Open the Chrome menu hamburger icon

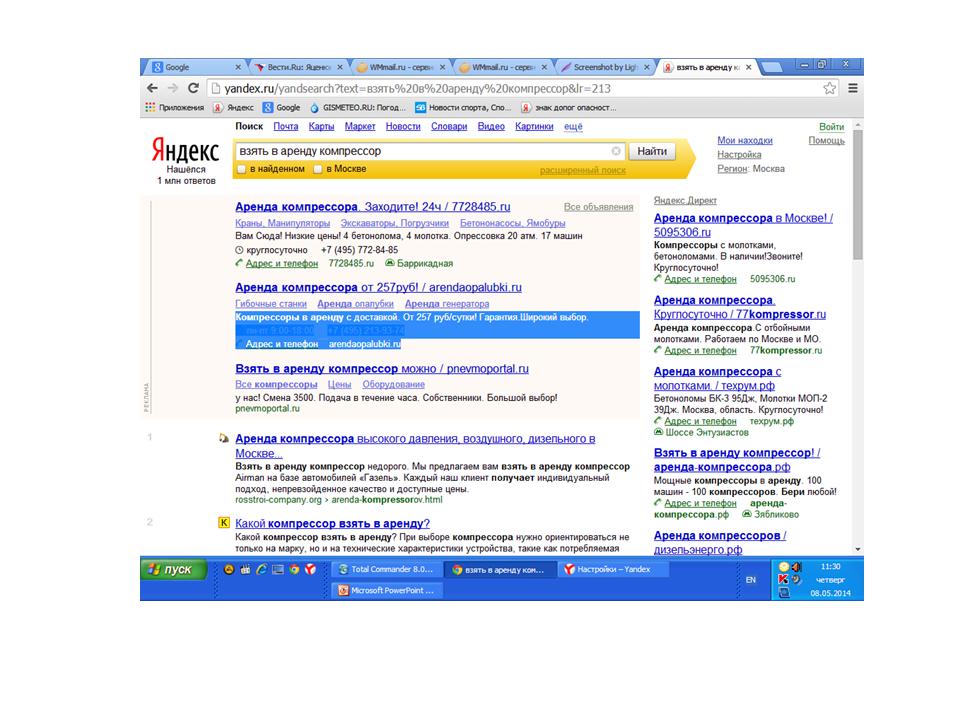pyautogui.click(x=852, y=88)
